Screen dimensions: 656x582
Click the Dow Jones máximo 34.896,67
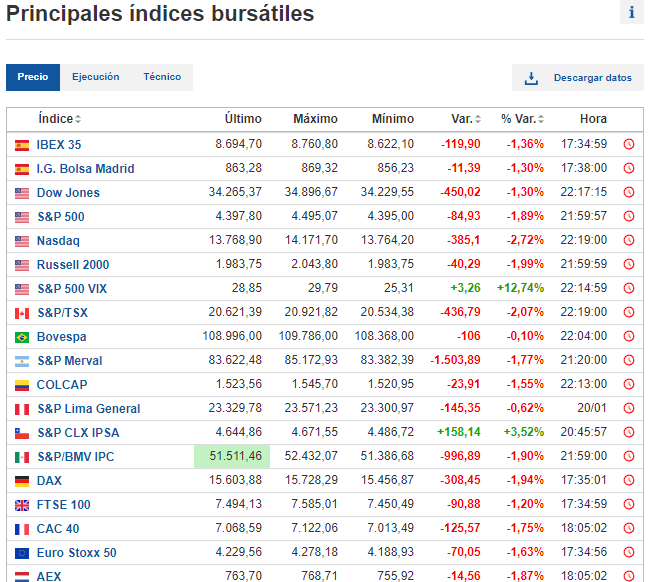311,192
